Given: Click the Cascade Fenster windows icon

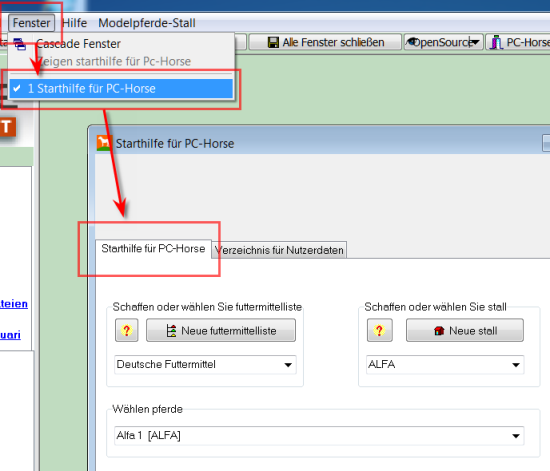Looking at the screenshot, I should [20, 44].
